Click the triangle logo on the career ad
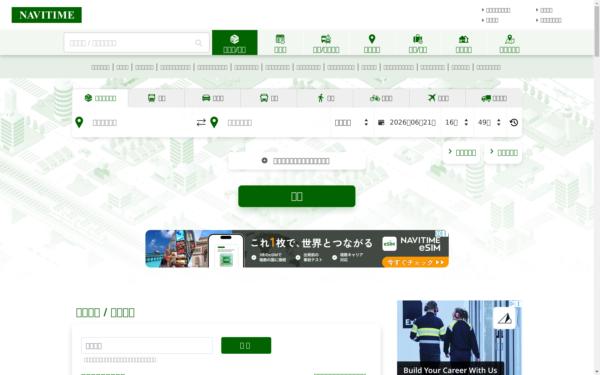 504,318
